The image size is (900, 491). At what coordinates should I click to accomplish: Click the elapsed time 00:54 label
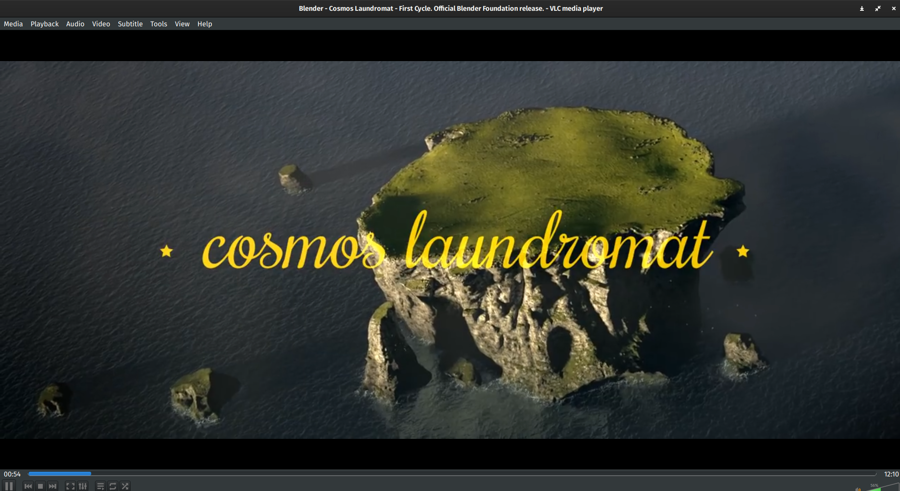click(x=12, y=474)
